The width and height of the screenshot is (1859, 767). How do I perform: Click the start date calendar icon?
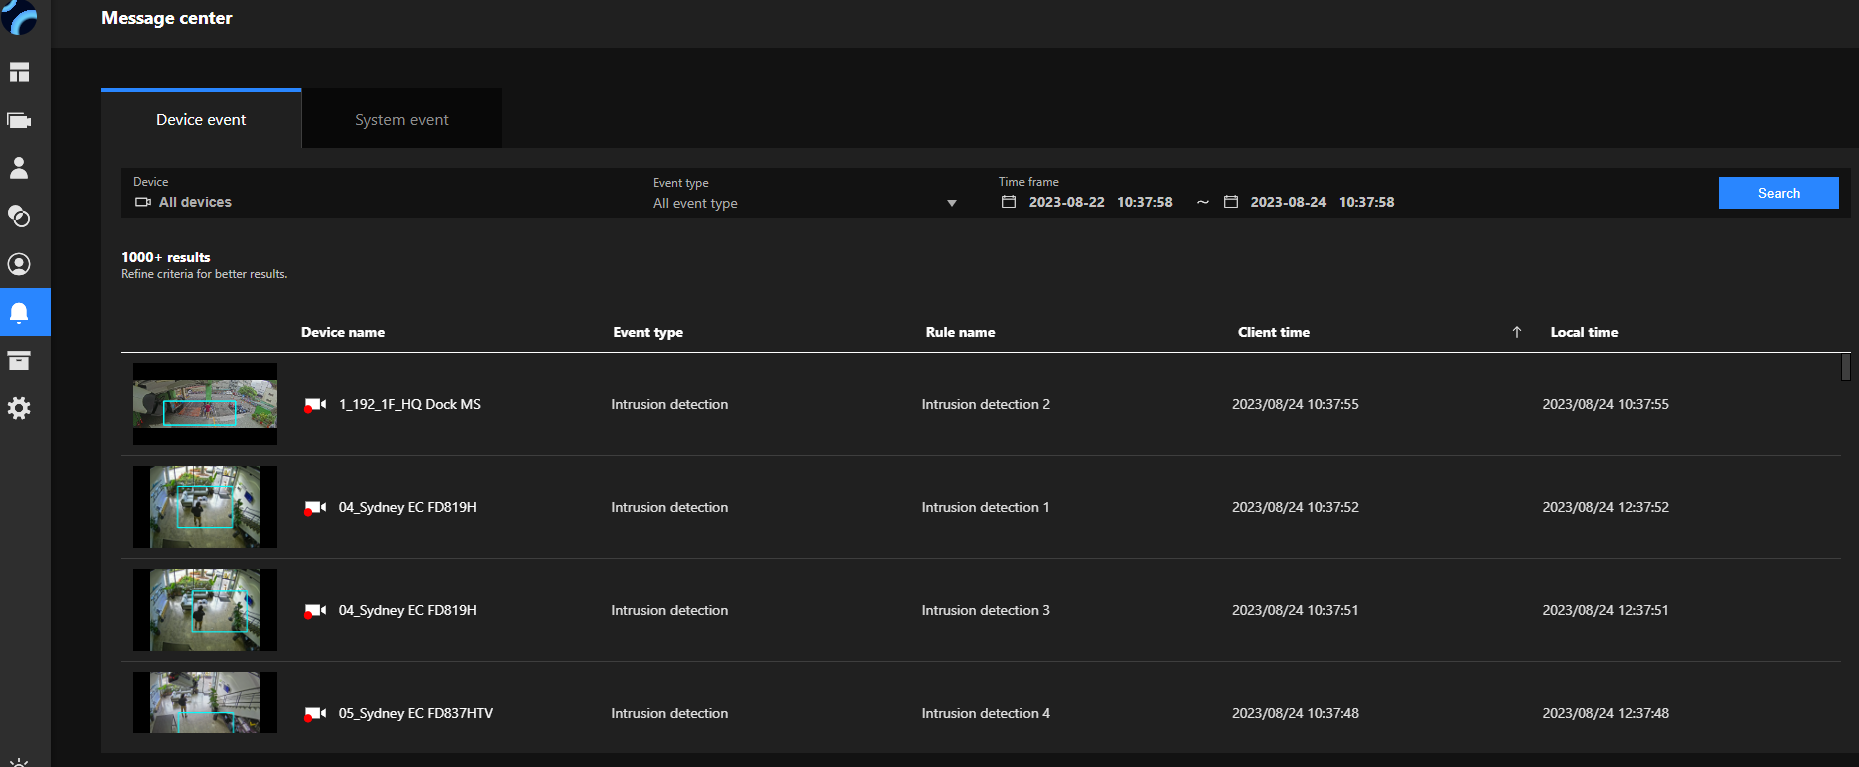[x=1009, y=202]
